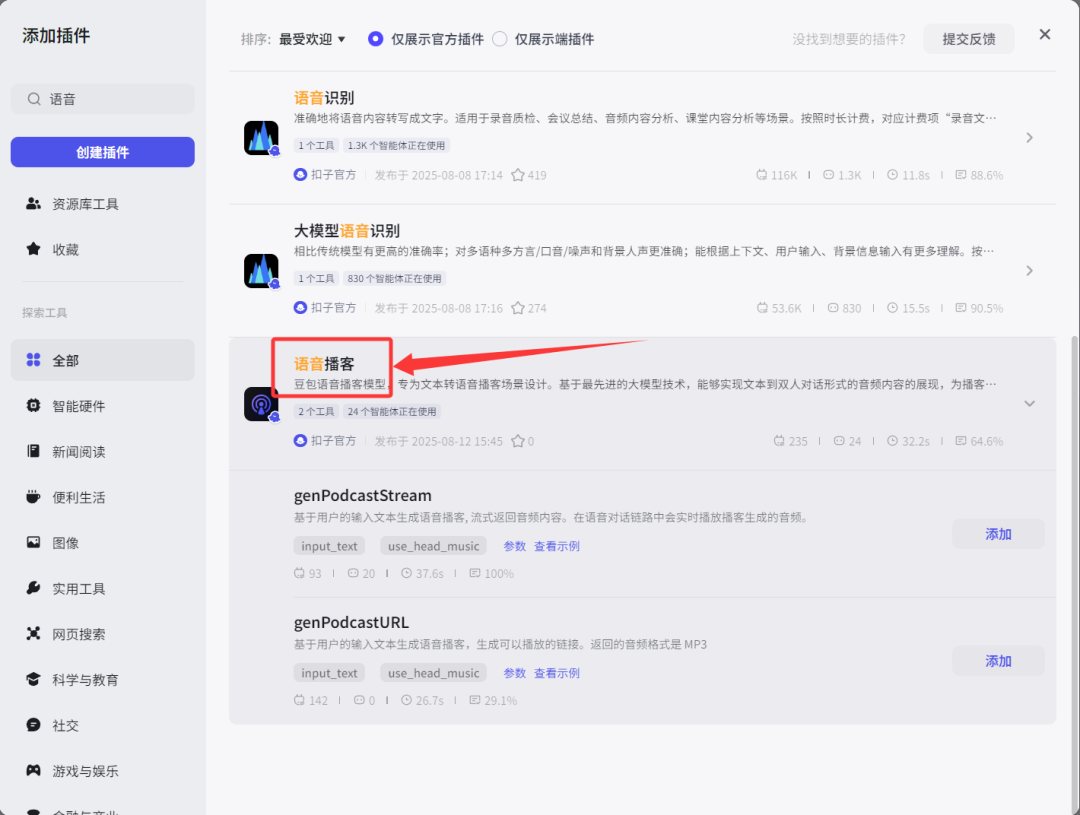
Task: Select the 新闻阅读 category
Action: tap(103, 451)
